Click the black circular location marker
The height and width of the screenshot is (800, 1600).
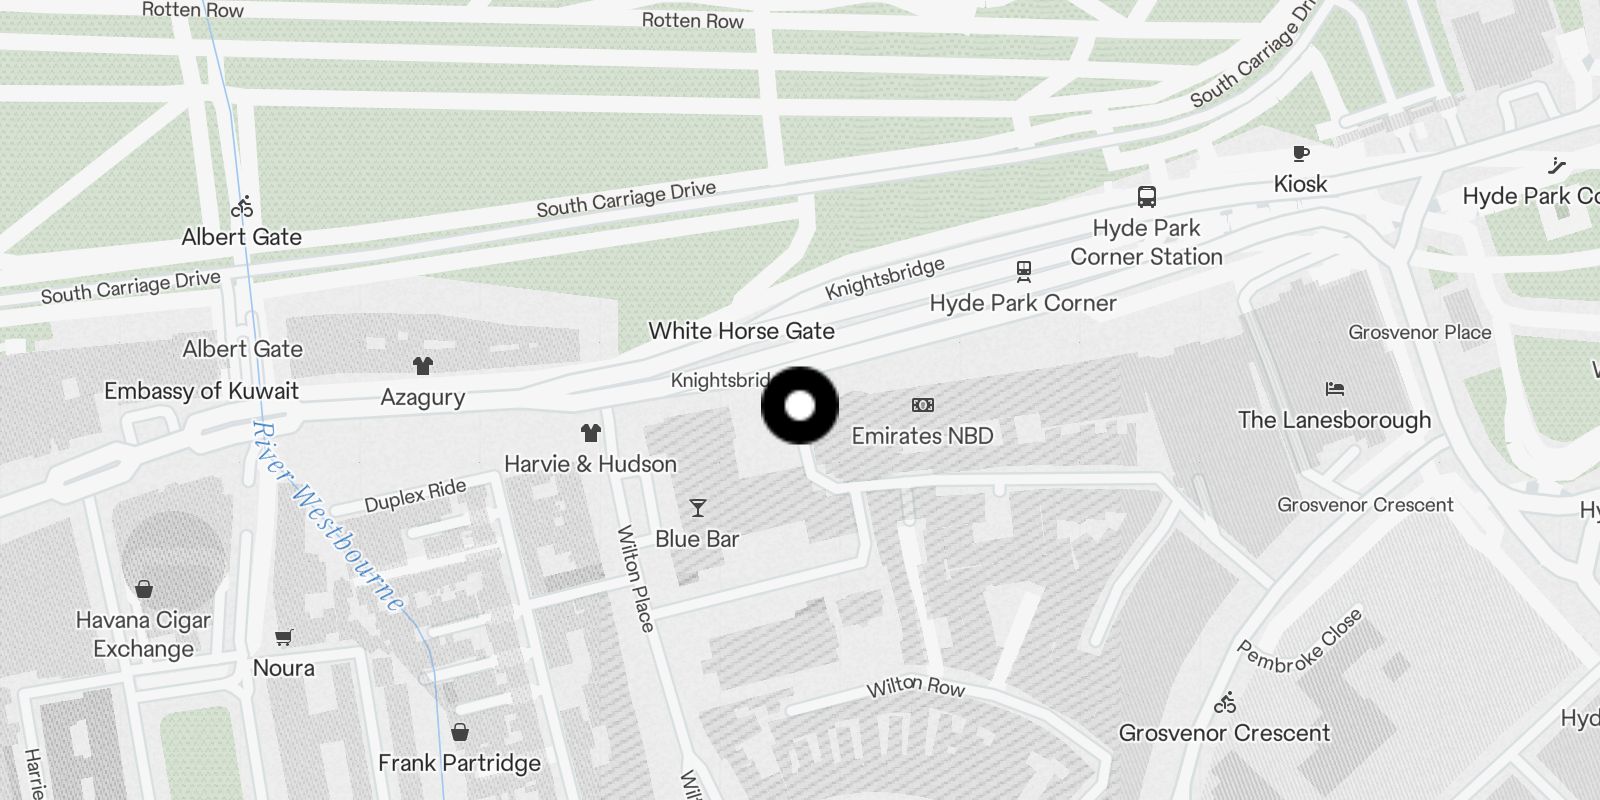tap(800, 405)
